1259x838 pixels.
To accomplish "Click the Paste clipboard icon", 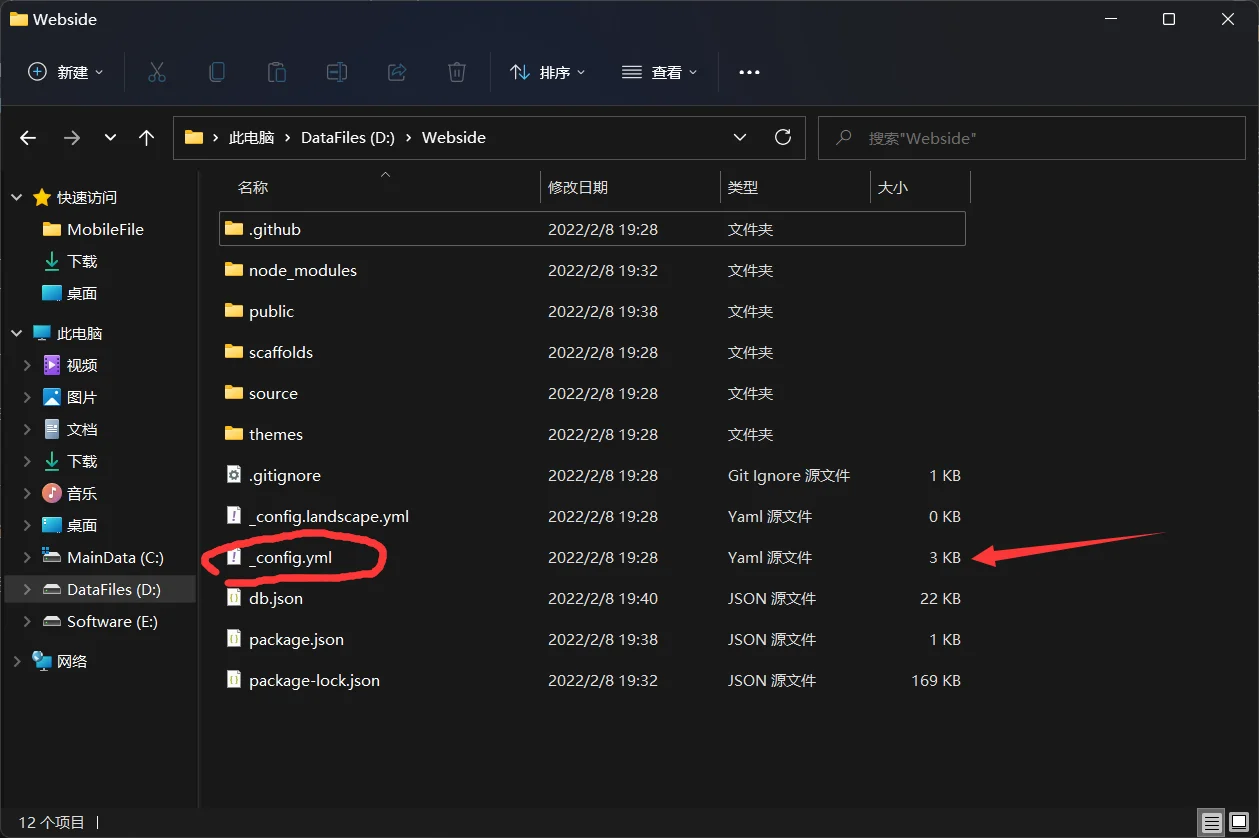I will click(x=276, y=72).
